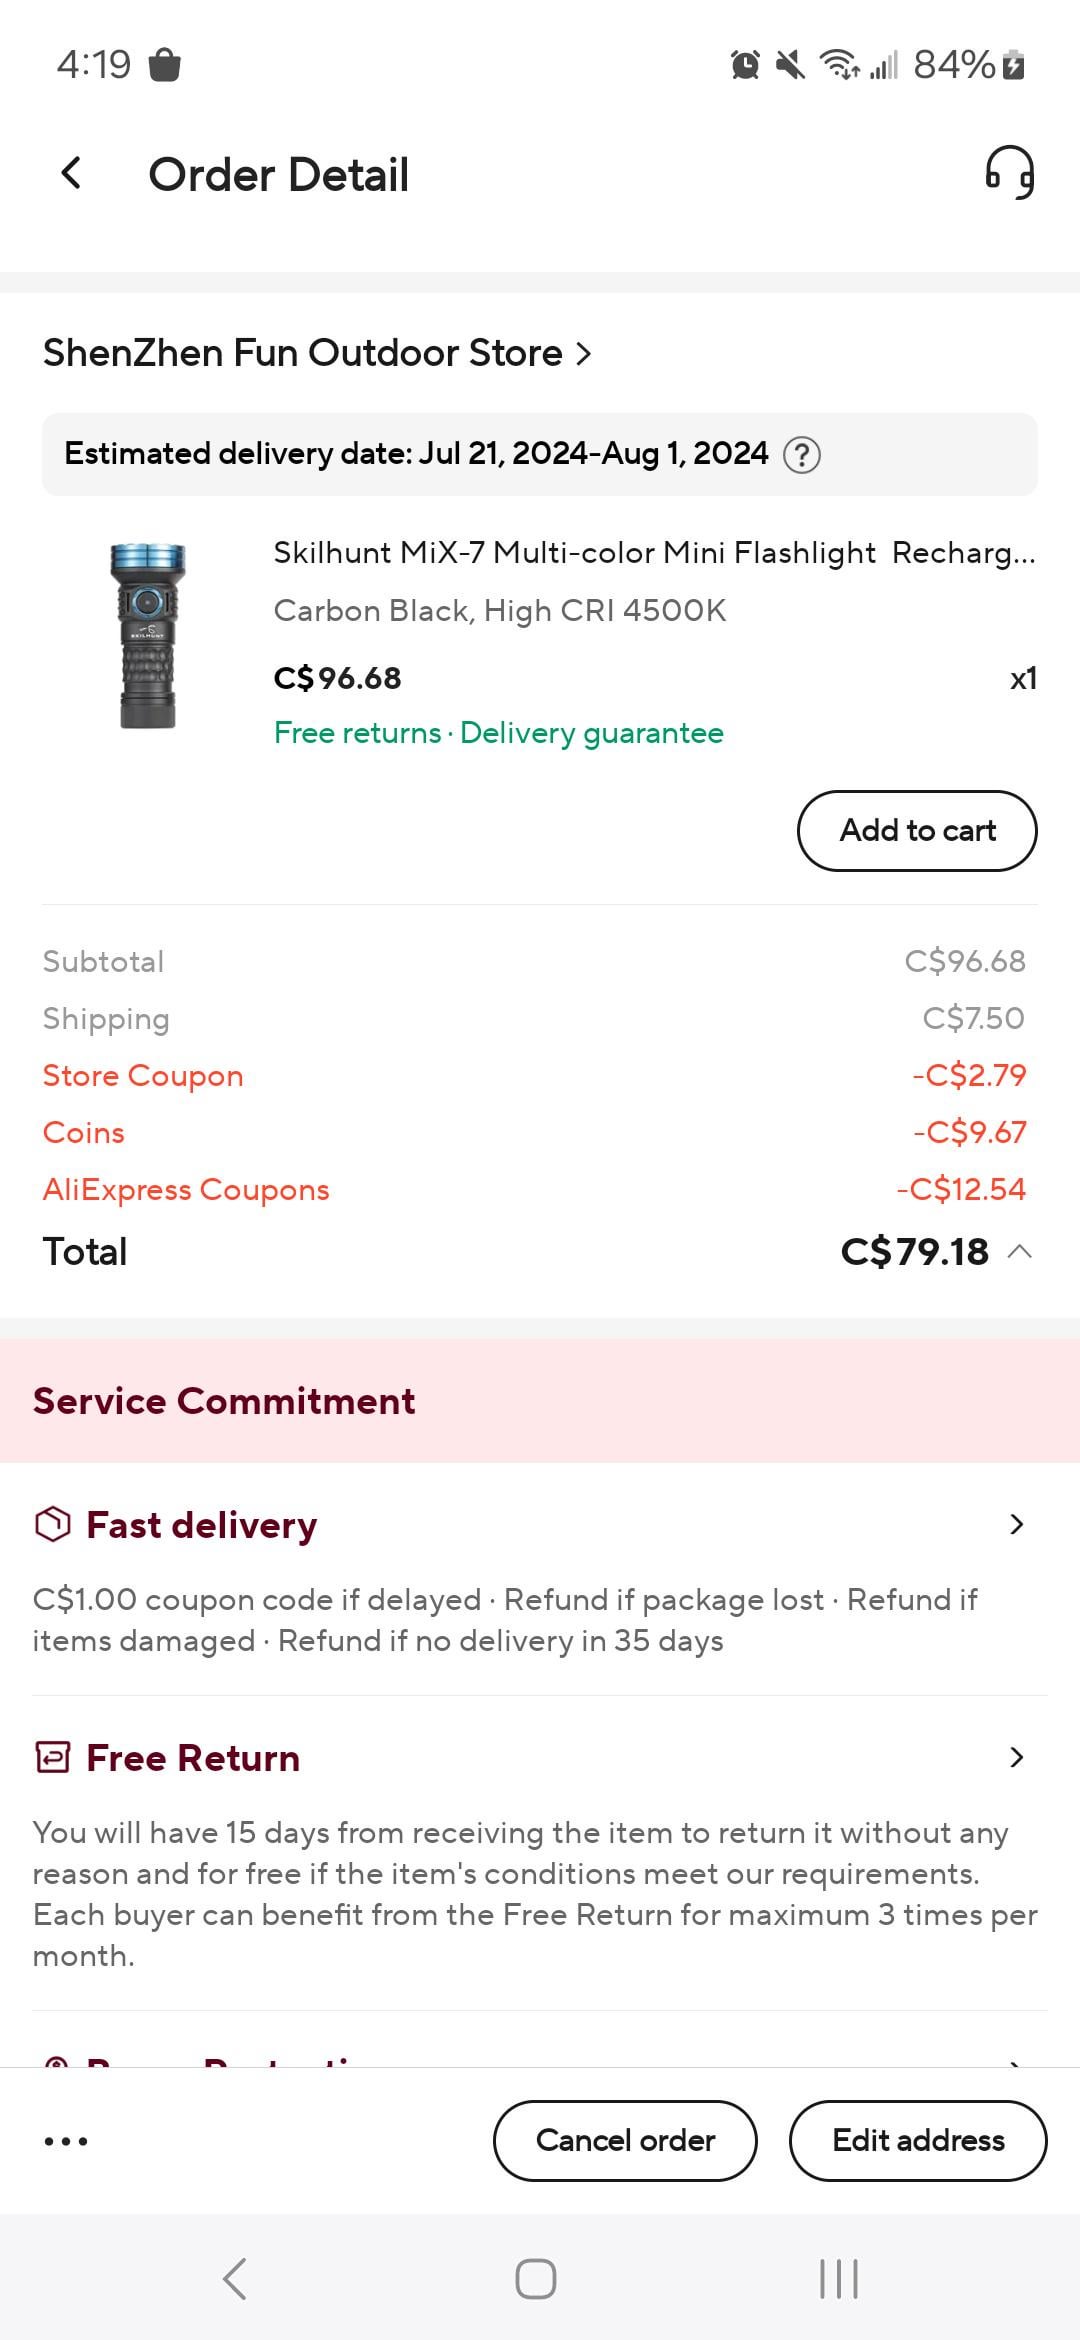Tap the delivery date help question mark

802,455
